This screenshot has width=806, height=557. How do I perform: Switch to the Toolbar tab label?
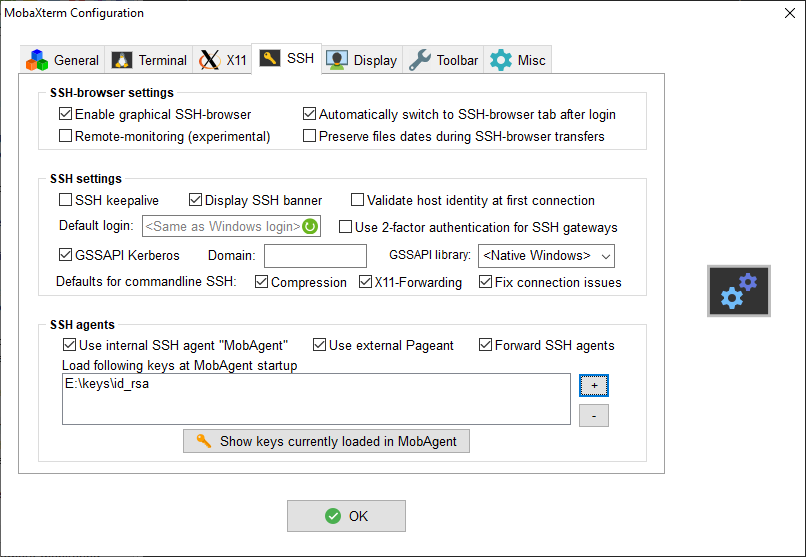click(457, 60)
